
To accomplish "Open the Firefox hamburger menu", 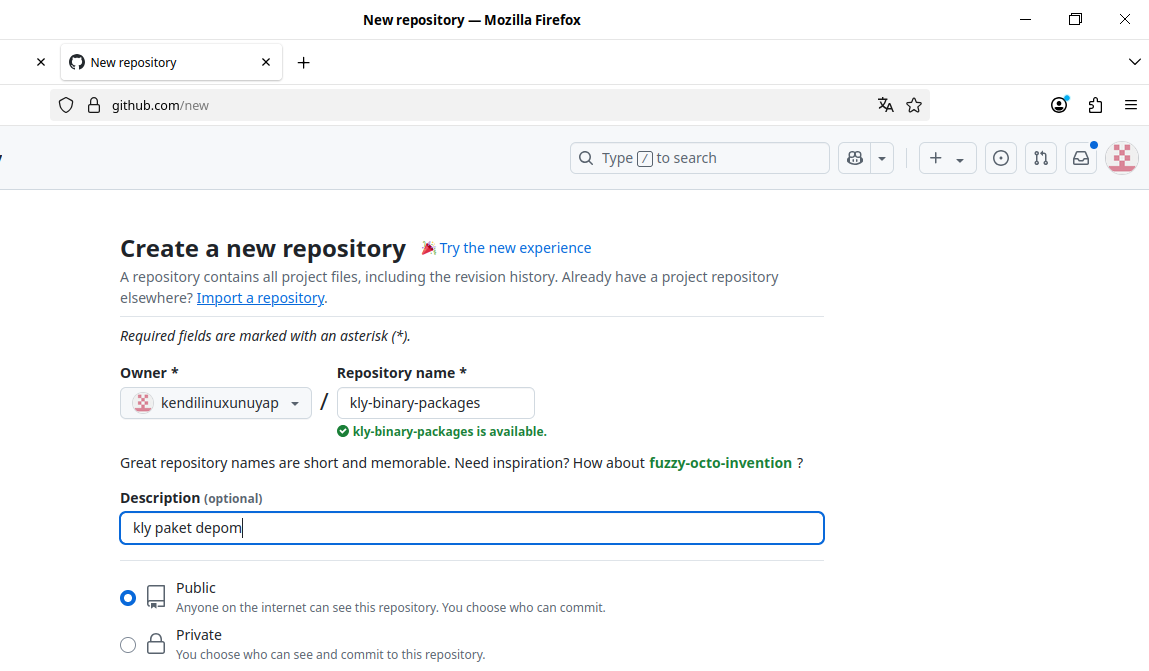I will click(x=1131, y=105).
